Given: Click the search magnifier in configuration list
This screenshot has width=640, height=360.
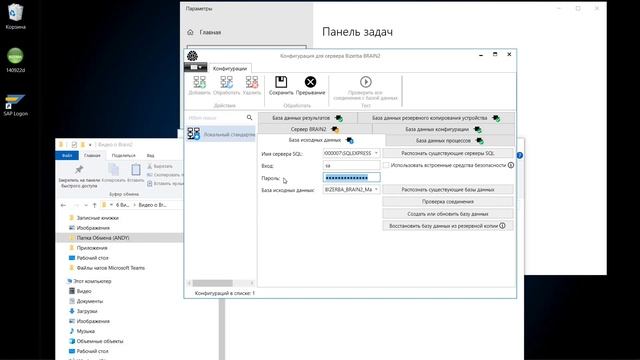Looking at the screenshot, I should pos(249,118).
